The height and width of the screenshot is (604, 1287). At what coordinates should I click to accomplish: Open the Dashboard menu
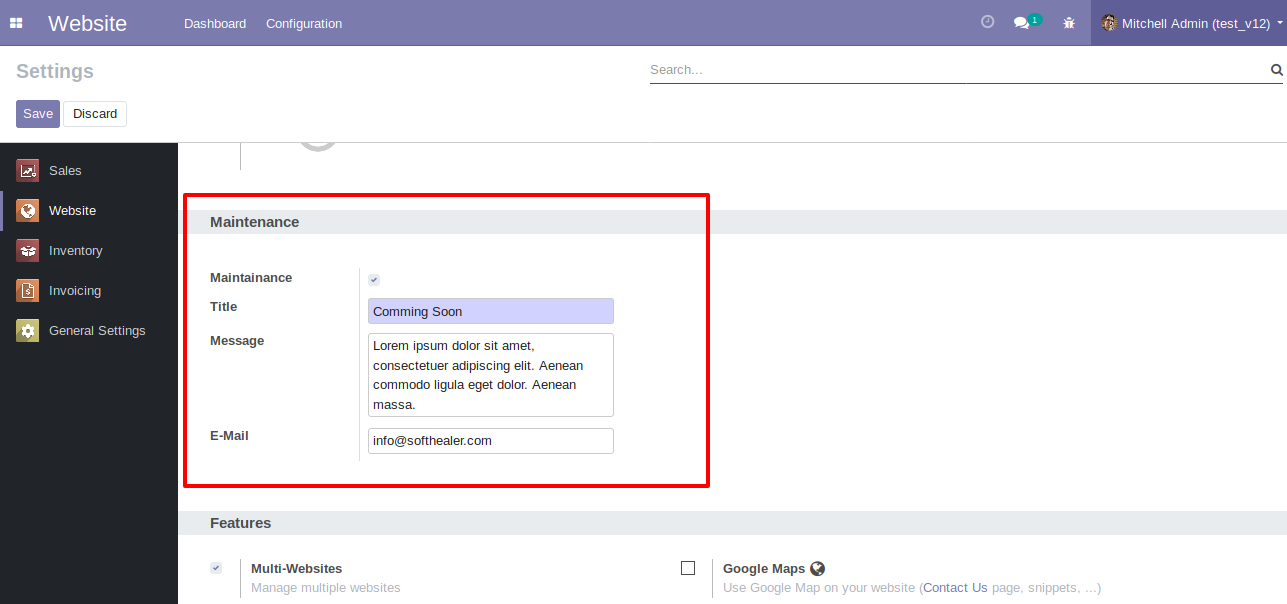point(215,23)
